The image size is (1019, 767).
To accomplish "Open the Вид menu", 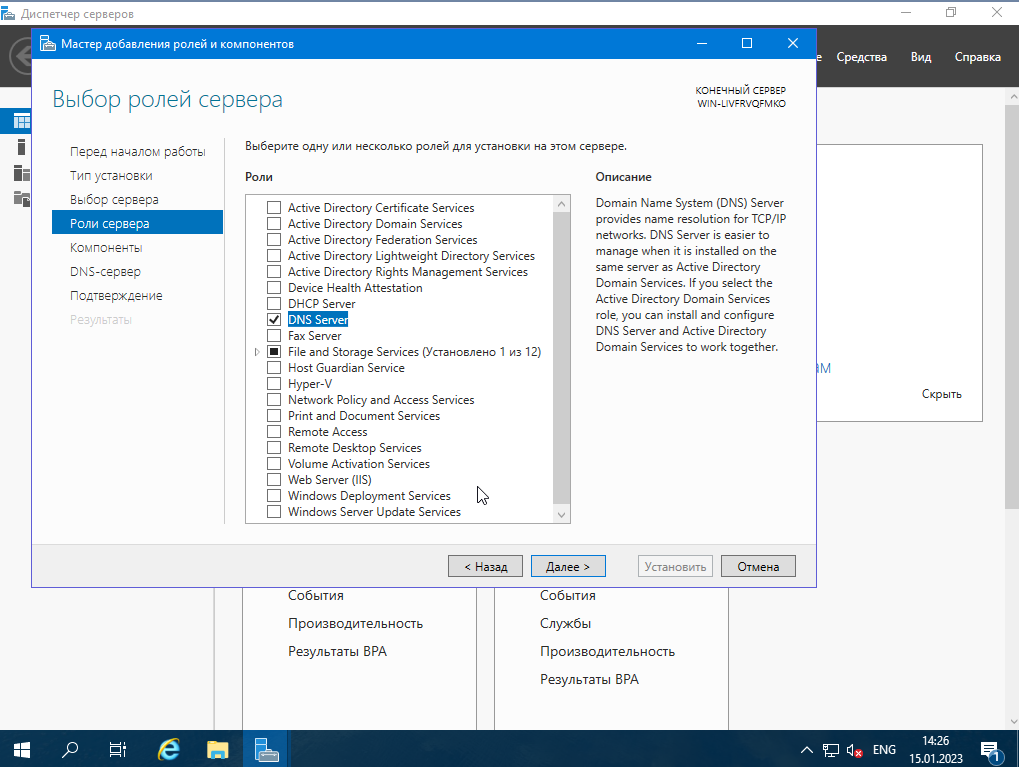I will [x=921, y=57].
